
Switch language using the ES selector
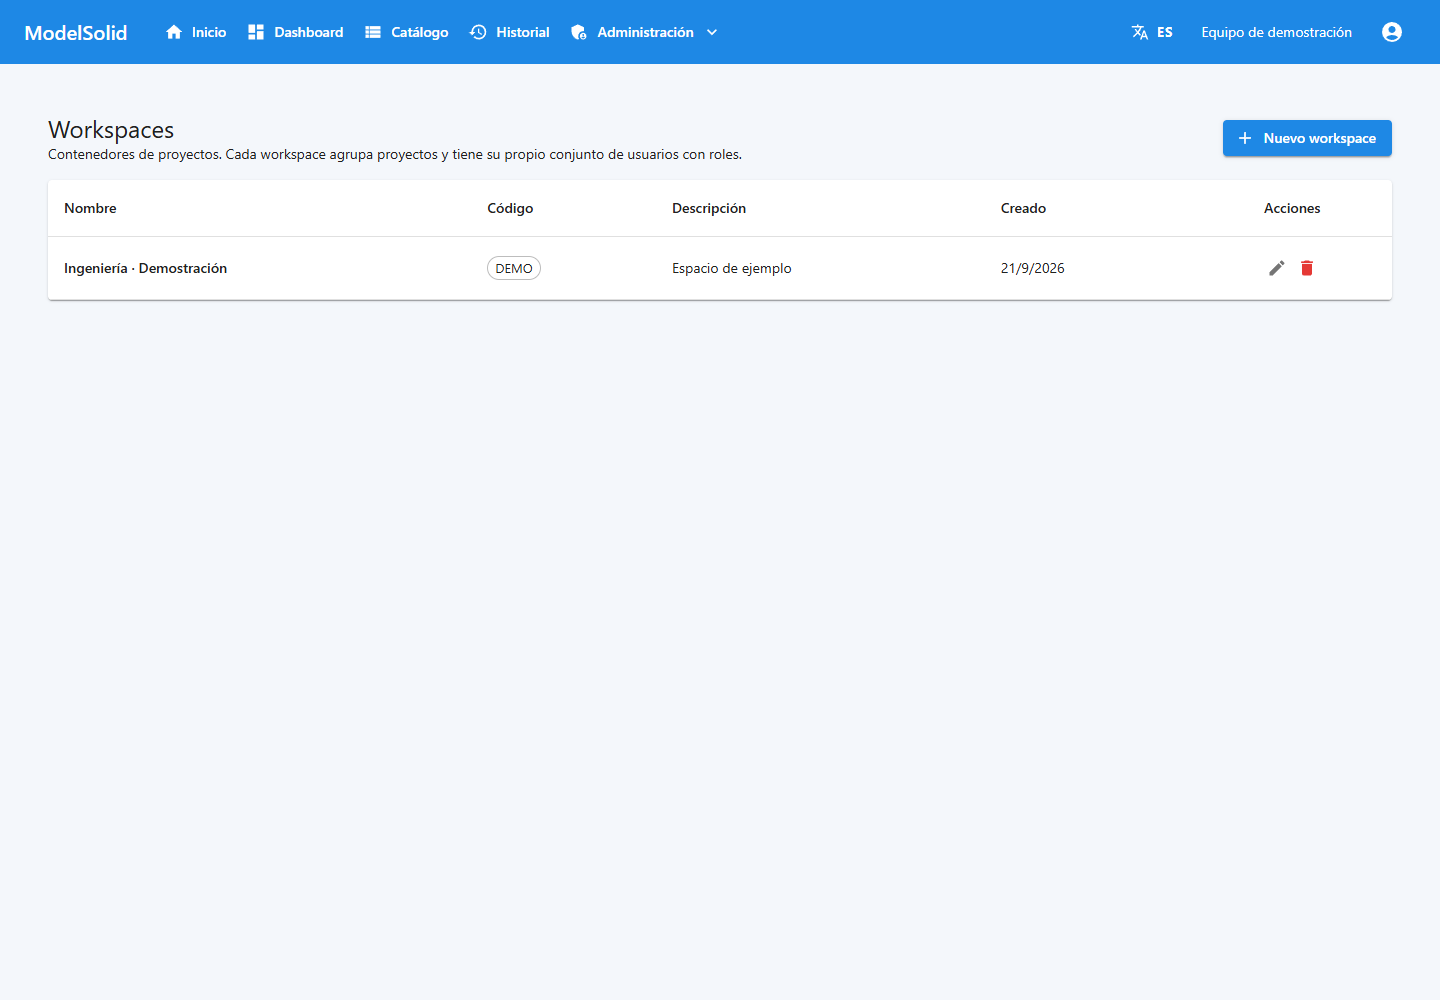point(1152,32)
